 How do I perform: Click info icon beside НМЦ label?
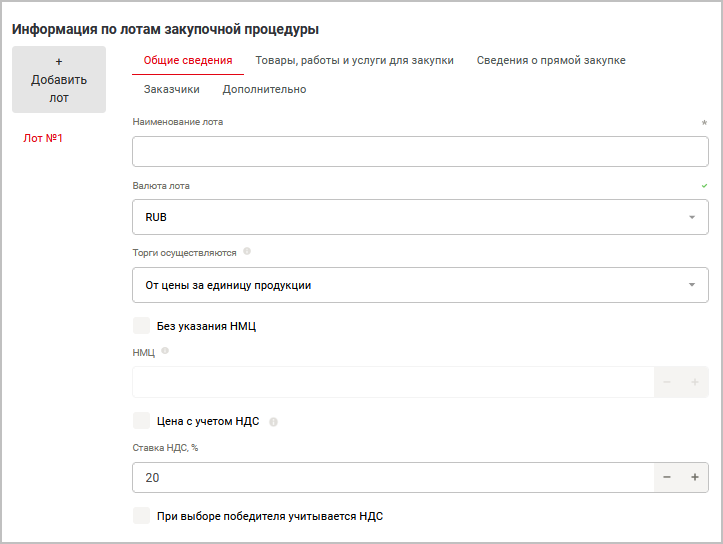click(165, 351)
